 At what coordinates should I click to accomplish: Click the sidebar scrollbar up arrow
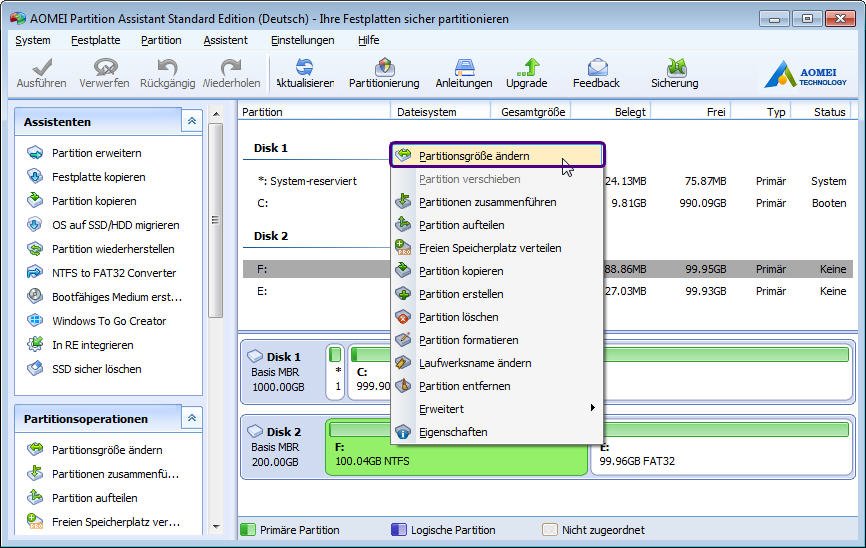click(x=216, y=114)
